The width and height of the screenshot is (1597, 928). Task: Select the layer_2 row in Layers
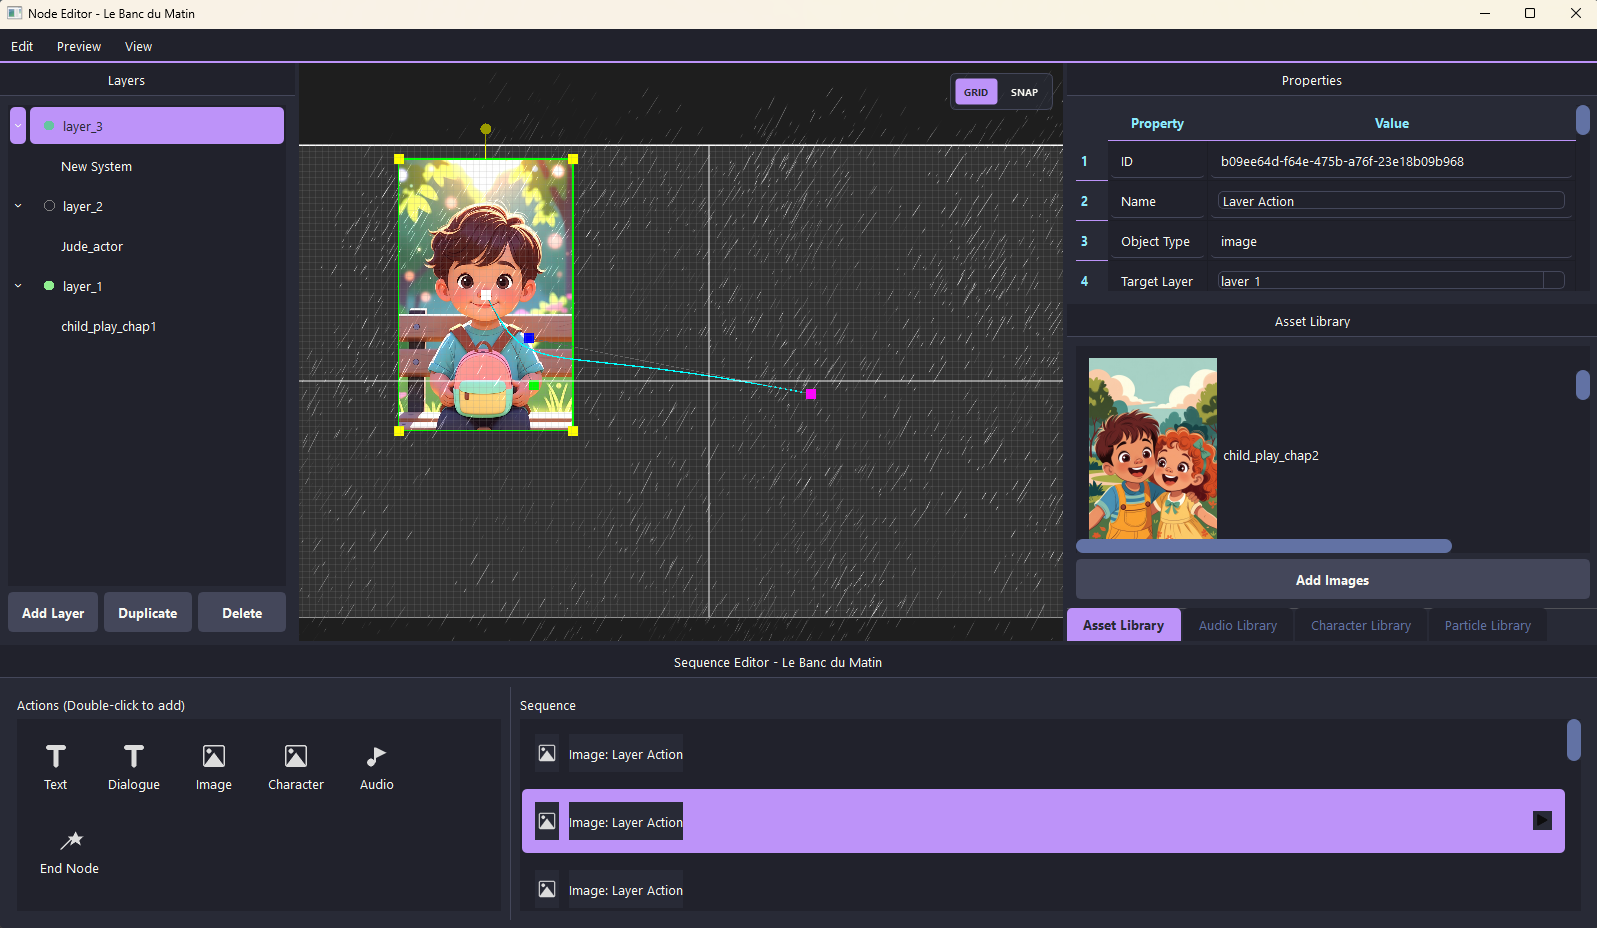(157, 206)
